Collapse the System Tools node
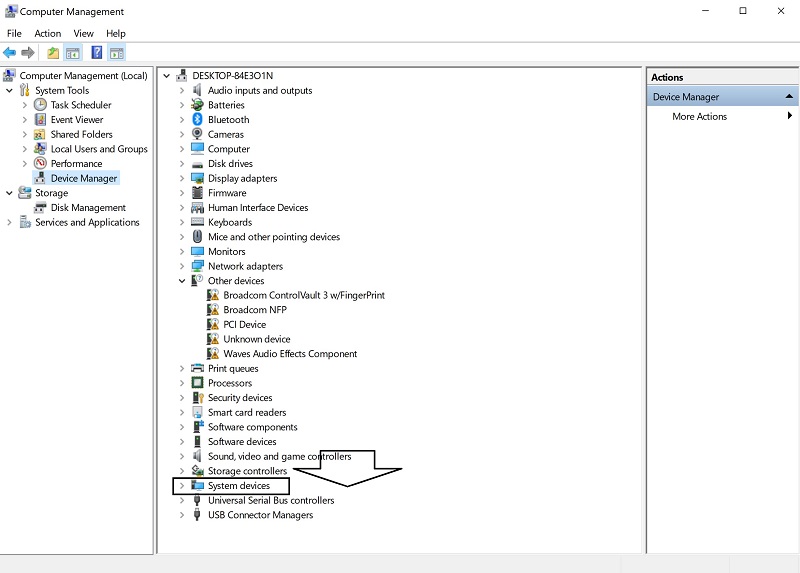 point(9,90)
